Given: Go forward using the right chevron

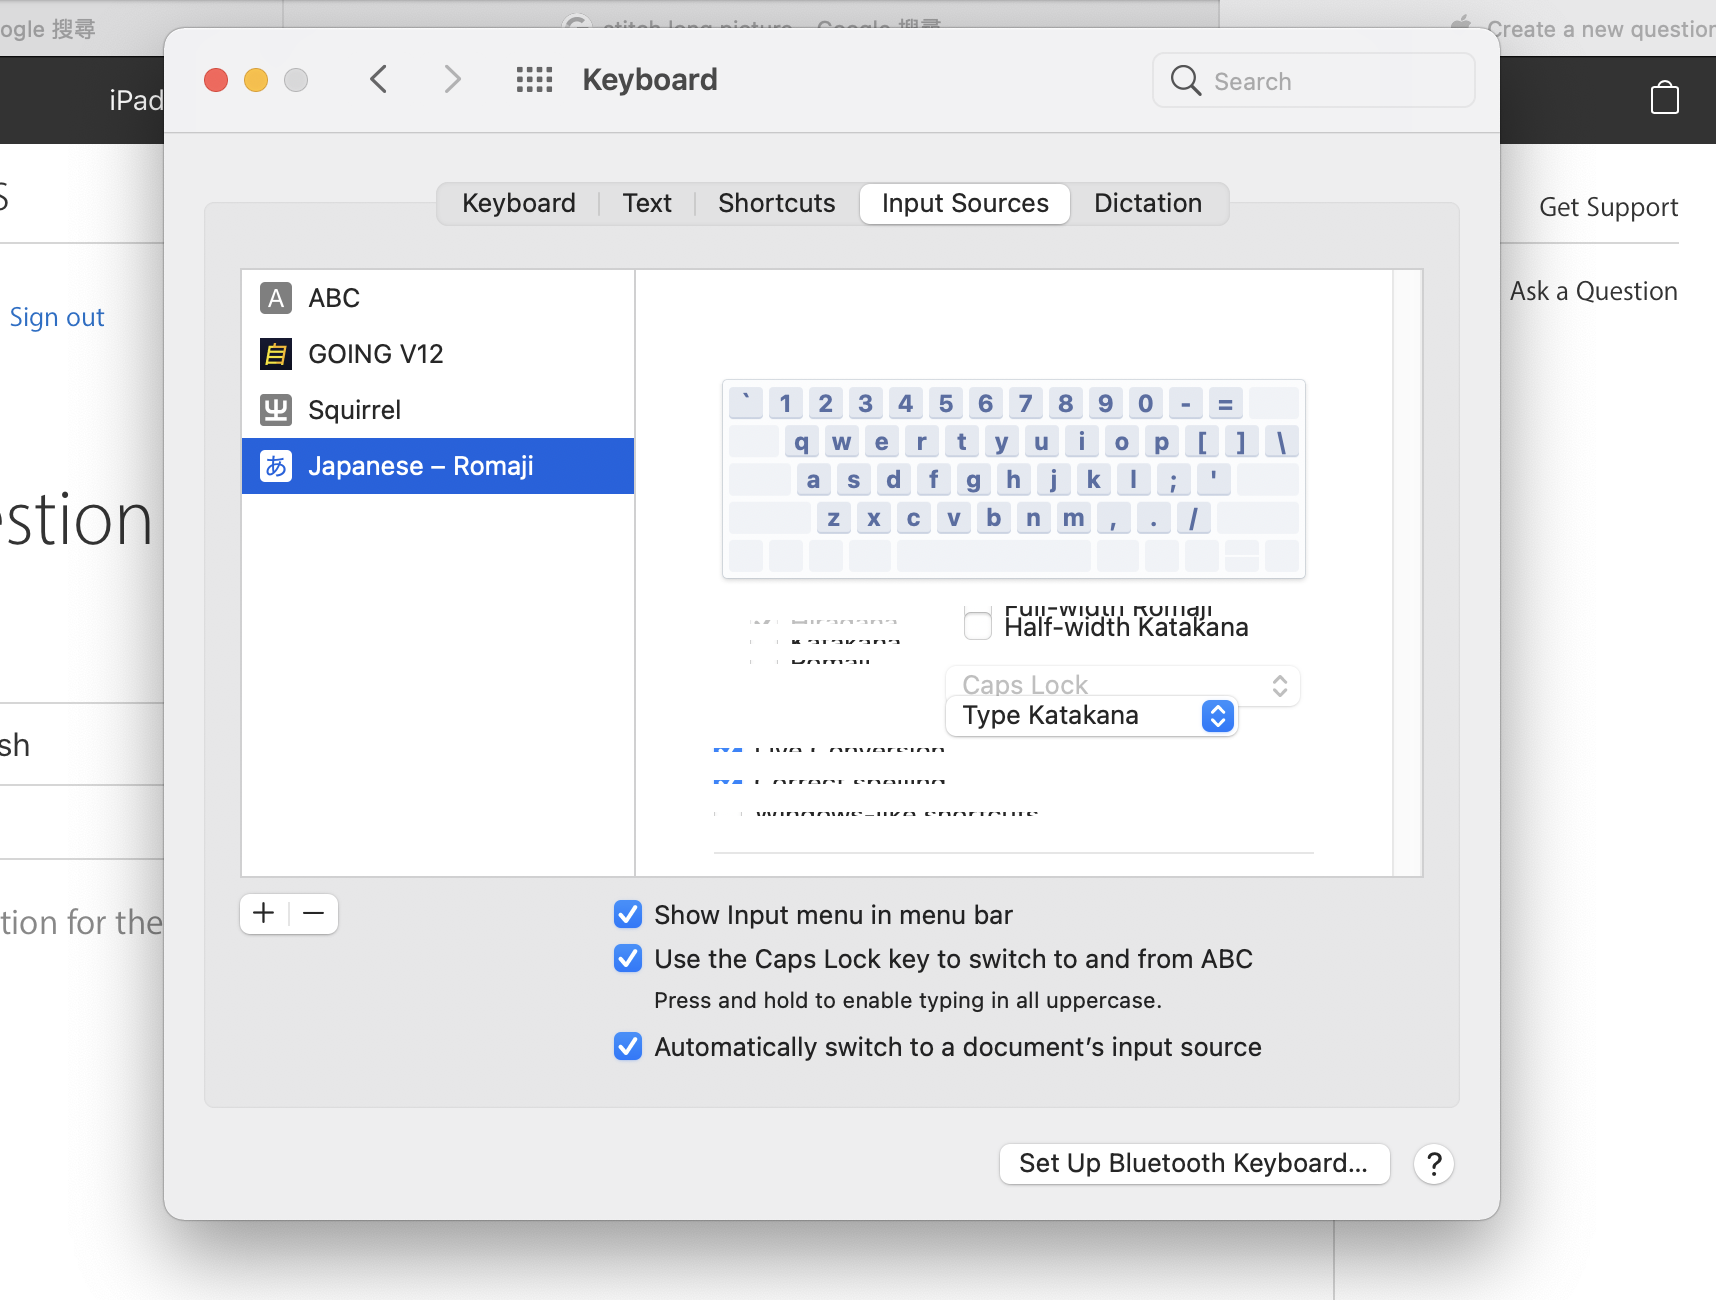Looking at the screenshot, I should [x=453, y=80].
